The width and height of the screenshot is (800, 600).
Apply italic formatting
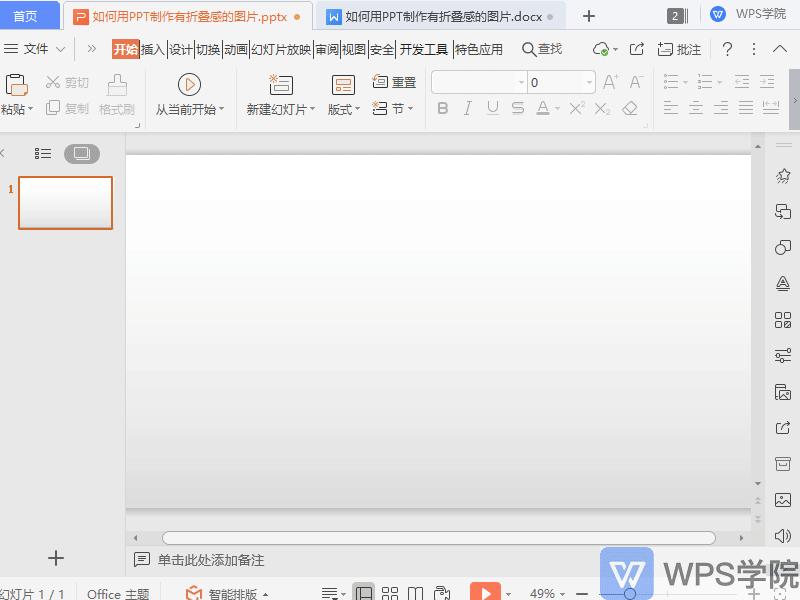467,108
